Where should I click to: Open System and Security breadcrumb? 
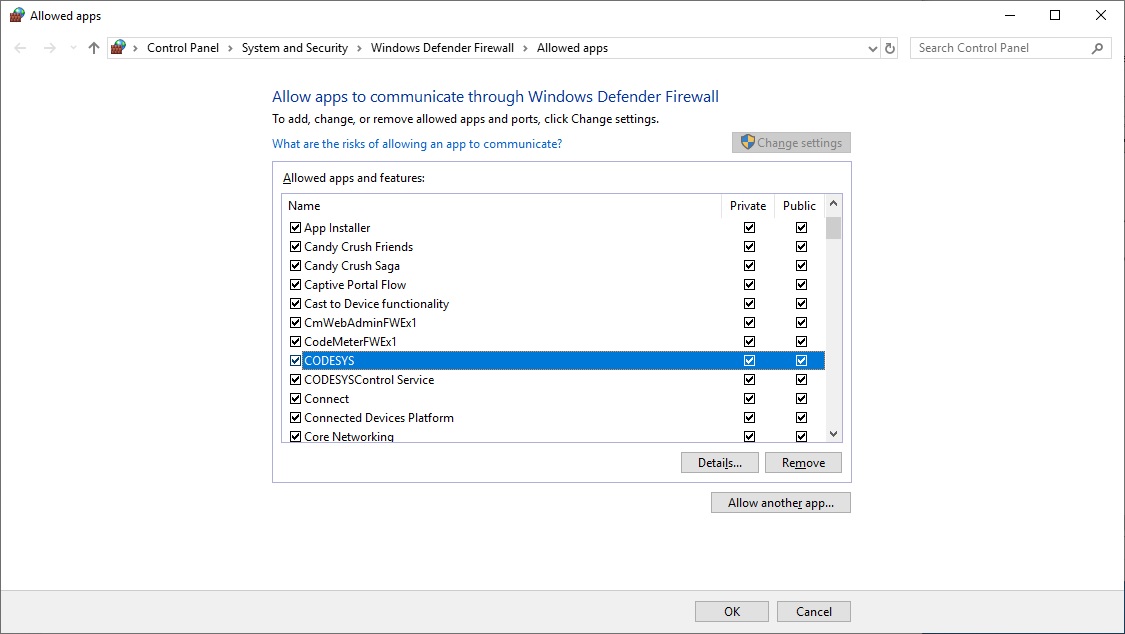coord(295,48)
